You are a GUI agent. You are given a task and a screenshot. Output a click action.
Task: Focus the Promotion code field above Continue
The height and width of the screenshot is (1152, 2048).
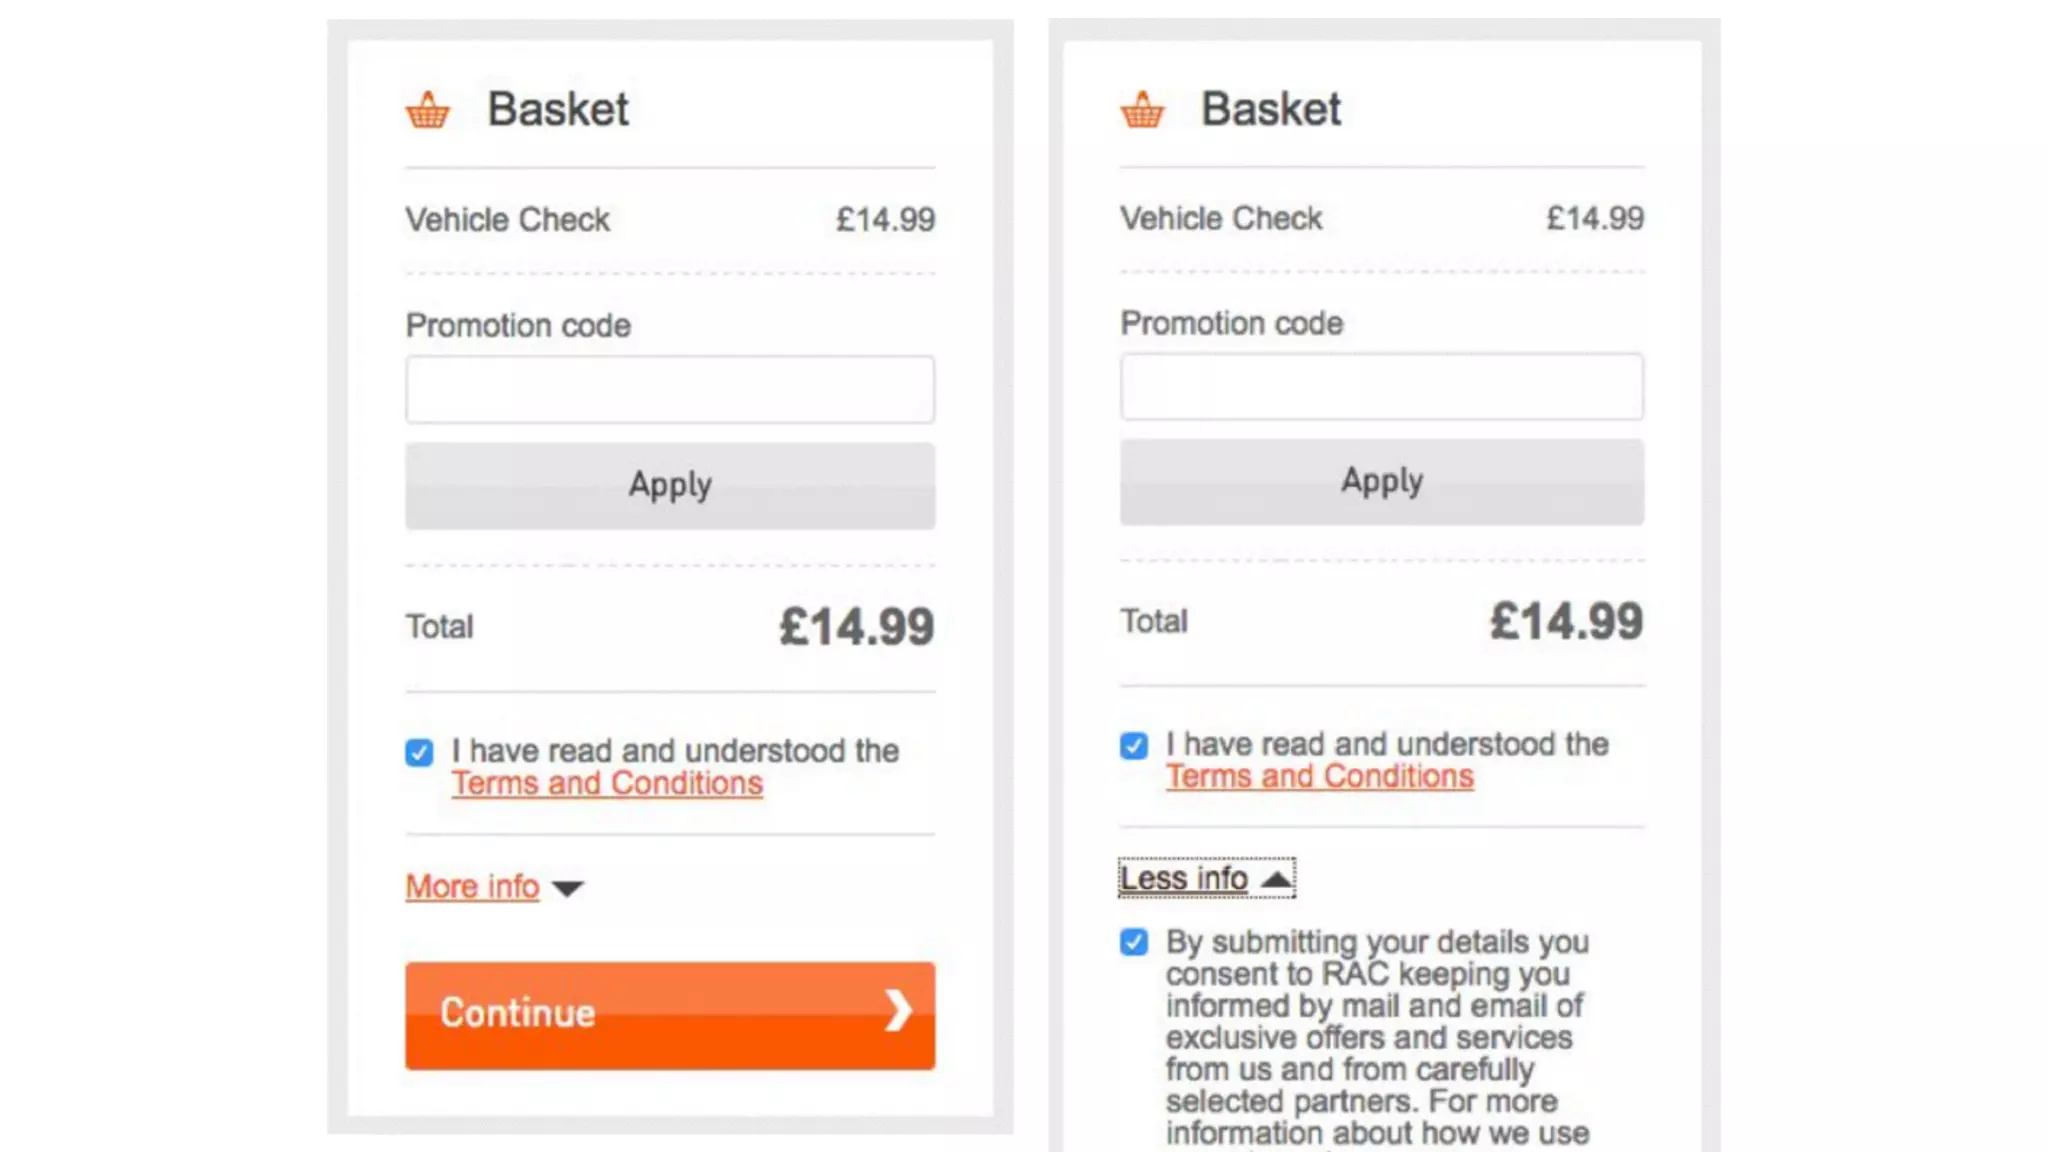[x=670, y=390]
